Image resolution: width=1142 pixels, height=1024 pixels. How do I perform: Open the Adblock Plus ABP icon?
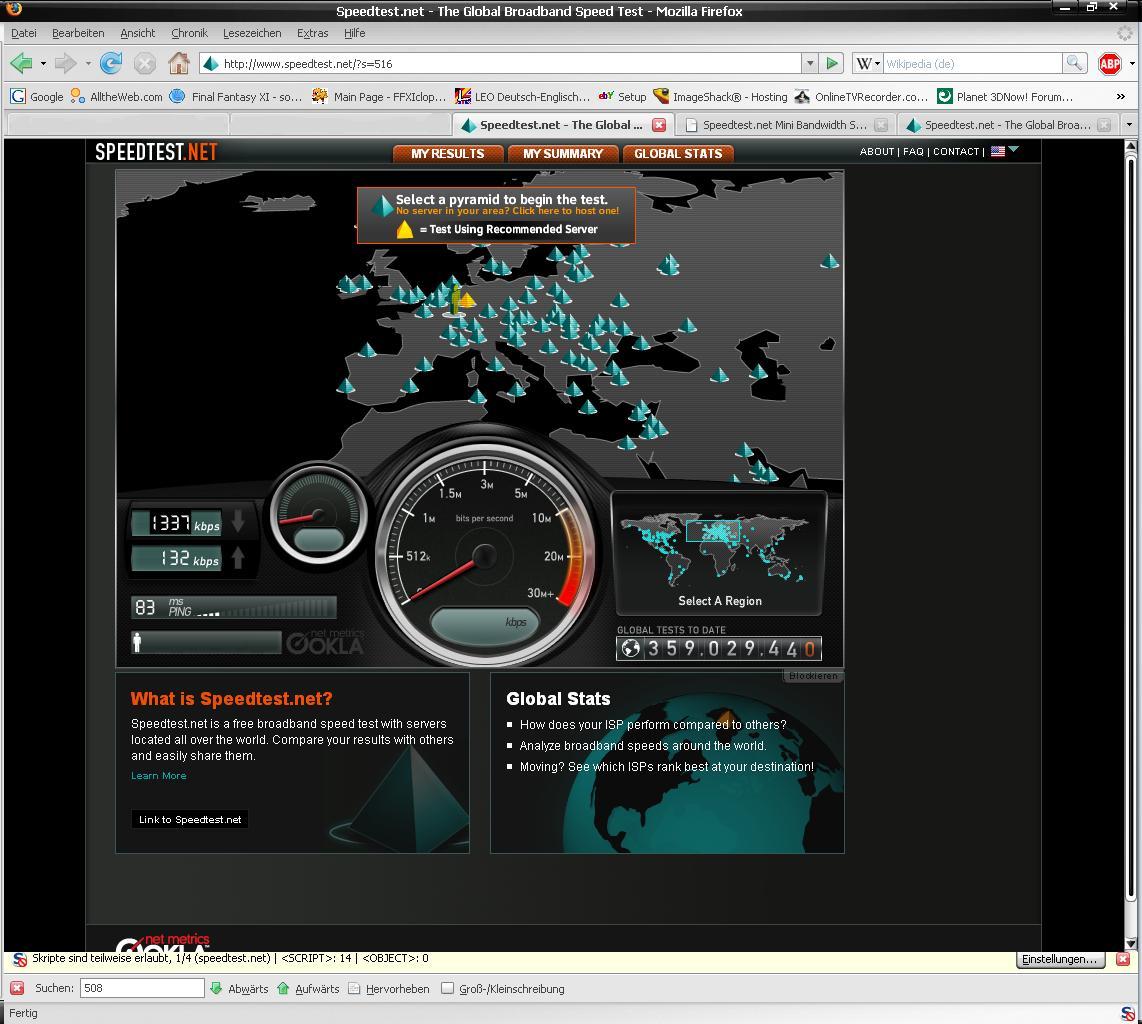(x=1110, y=64)
